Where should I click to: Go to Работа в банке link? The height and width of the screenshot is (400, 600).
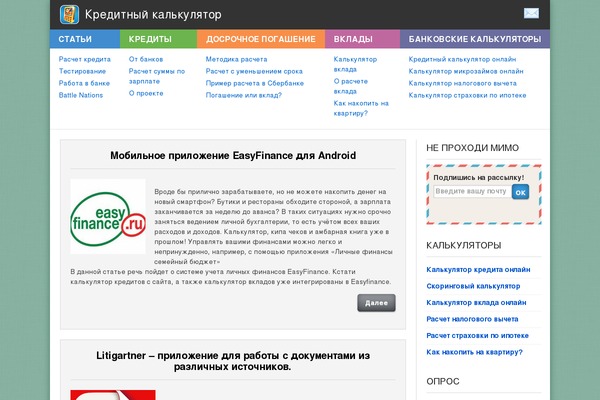coord(84,83)
